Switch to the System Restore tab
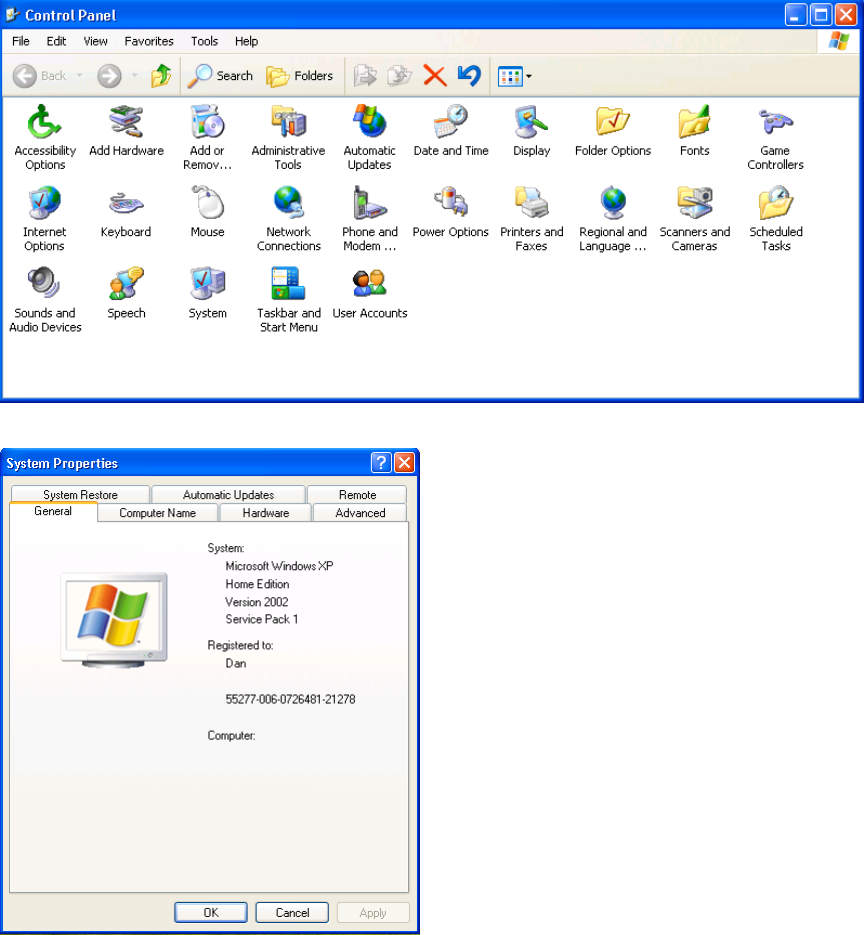This screenshot has width=864, height=935. click(80, 494)
